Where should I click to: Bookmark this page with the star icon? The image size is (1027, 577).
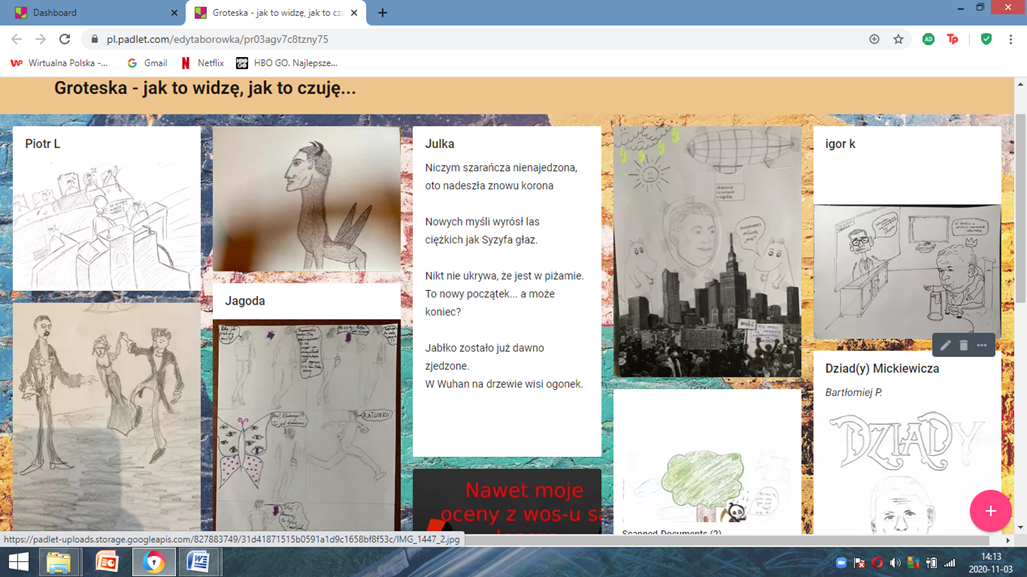(x=898, y=39)
